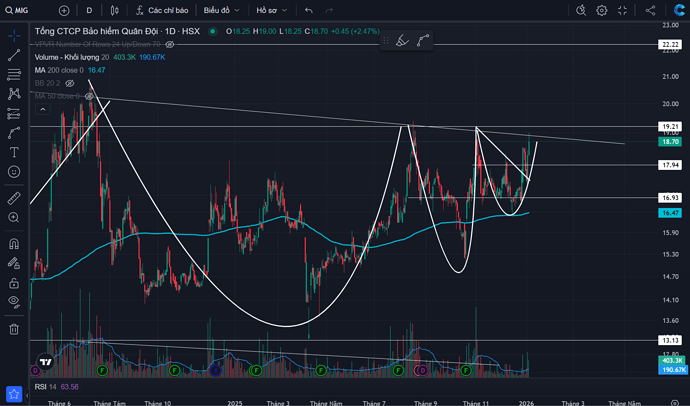Click the add symbol plus button
The height and width of the screenshot is (406, 690).
point(64,10)
